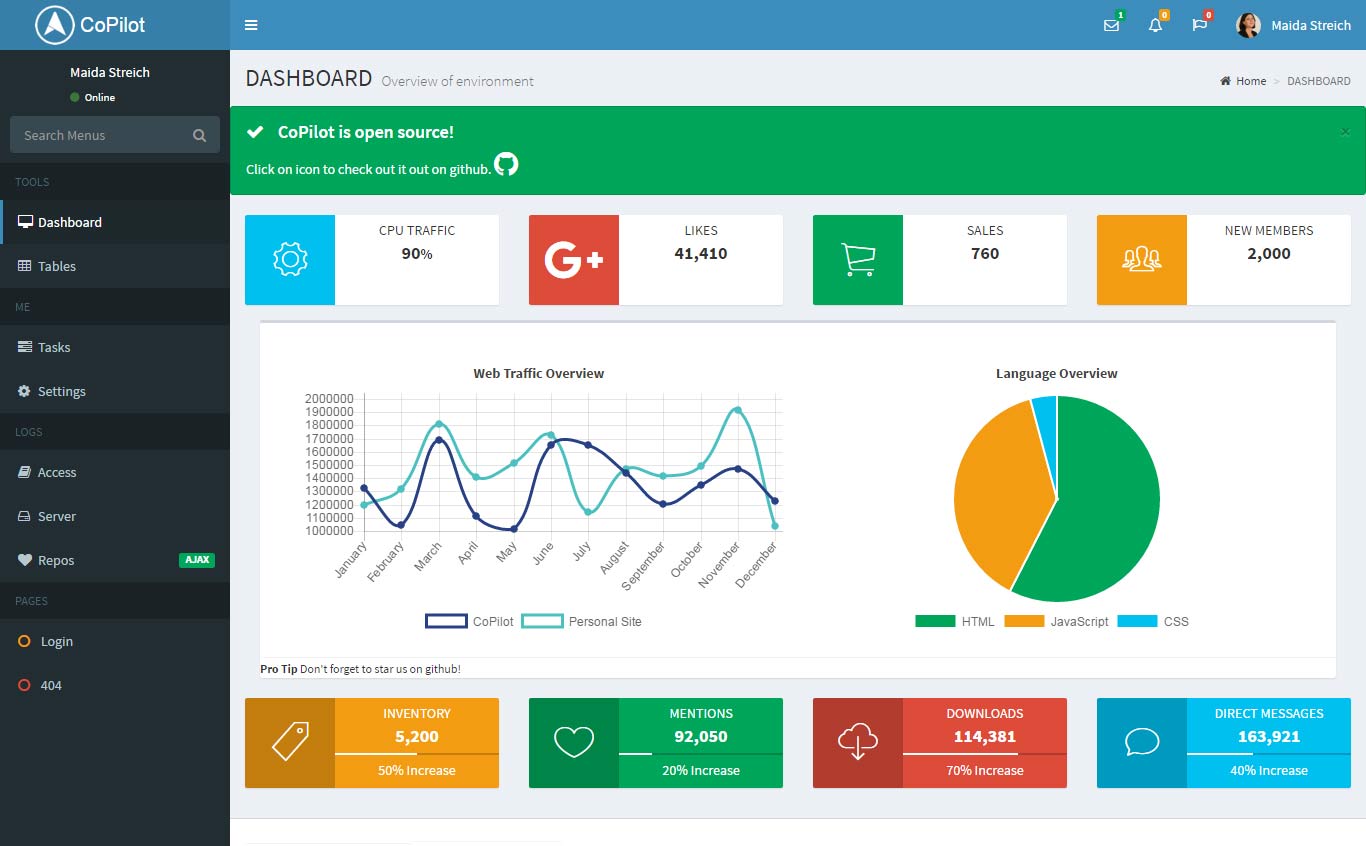
Task: Click the Login circle icon
Action: click(x=25, y=641)
